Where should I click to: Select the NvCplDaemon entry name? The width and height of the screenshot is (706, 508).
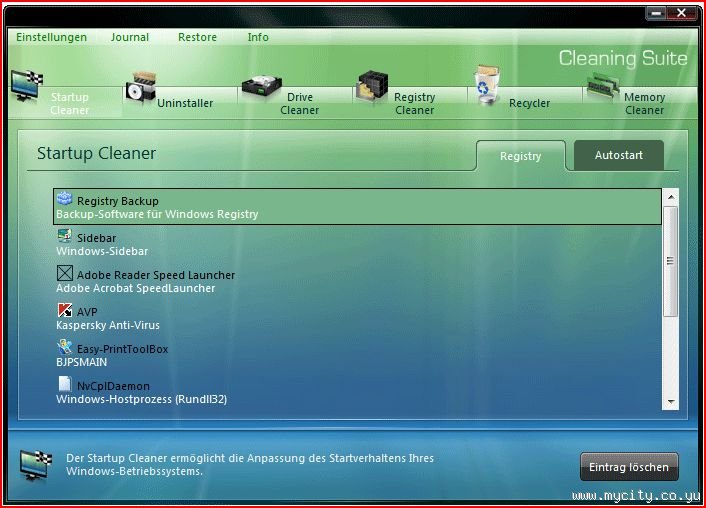[x=113, y=386]
